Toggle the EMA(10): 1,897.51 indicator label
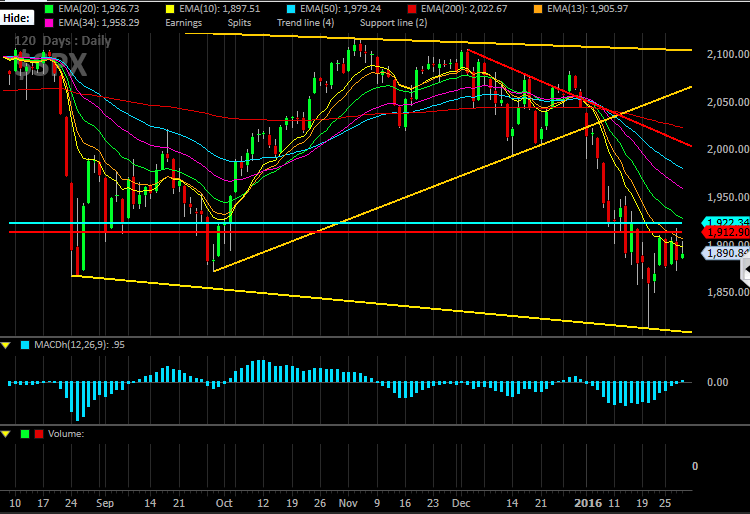 (x=220, y=9)
